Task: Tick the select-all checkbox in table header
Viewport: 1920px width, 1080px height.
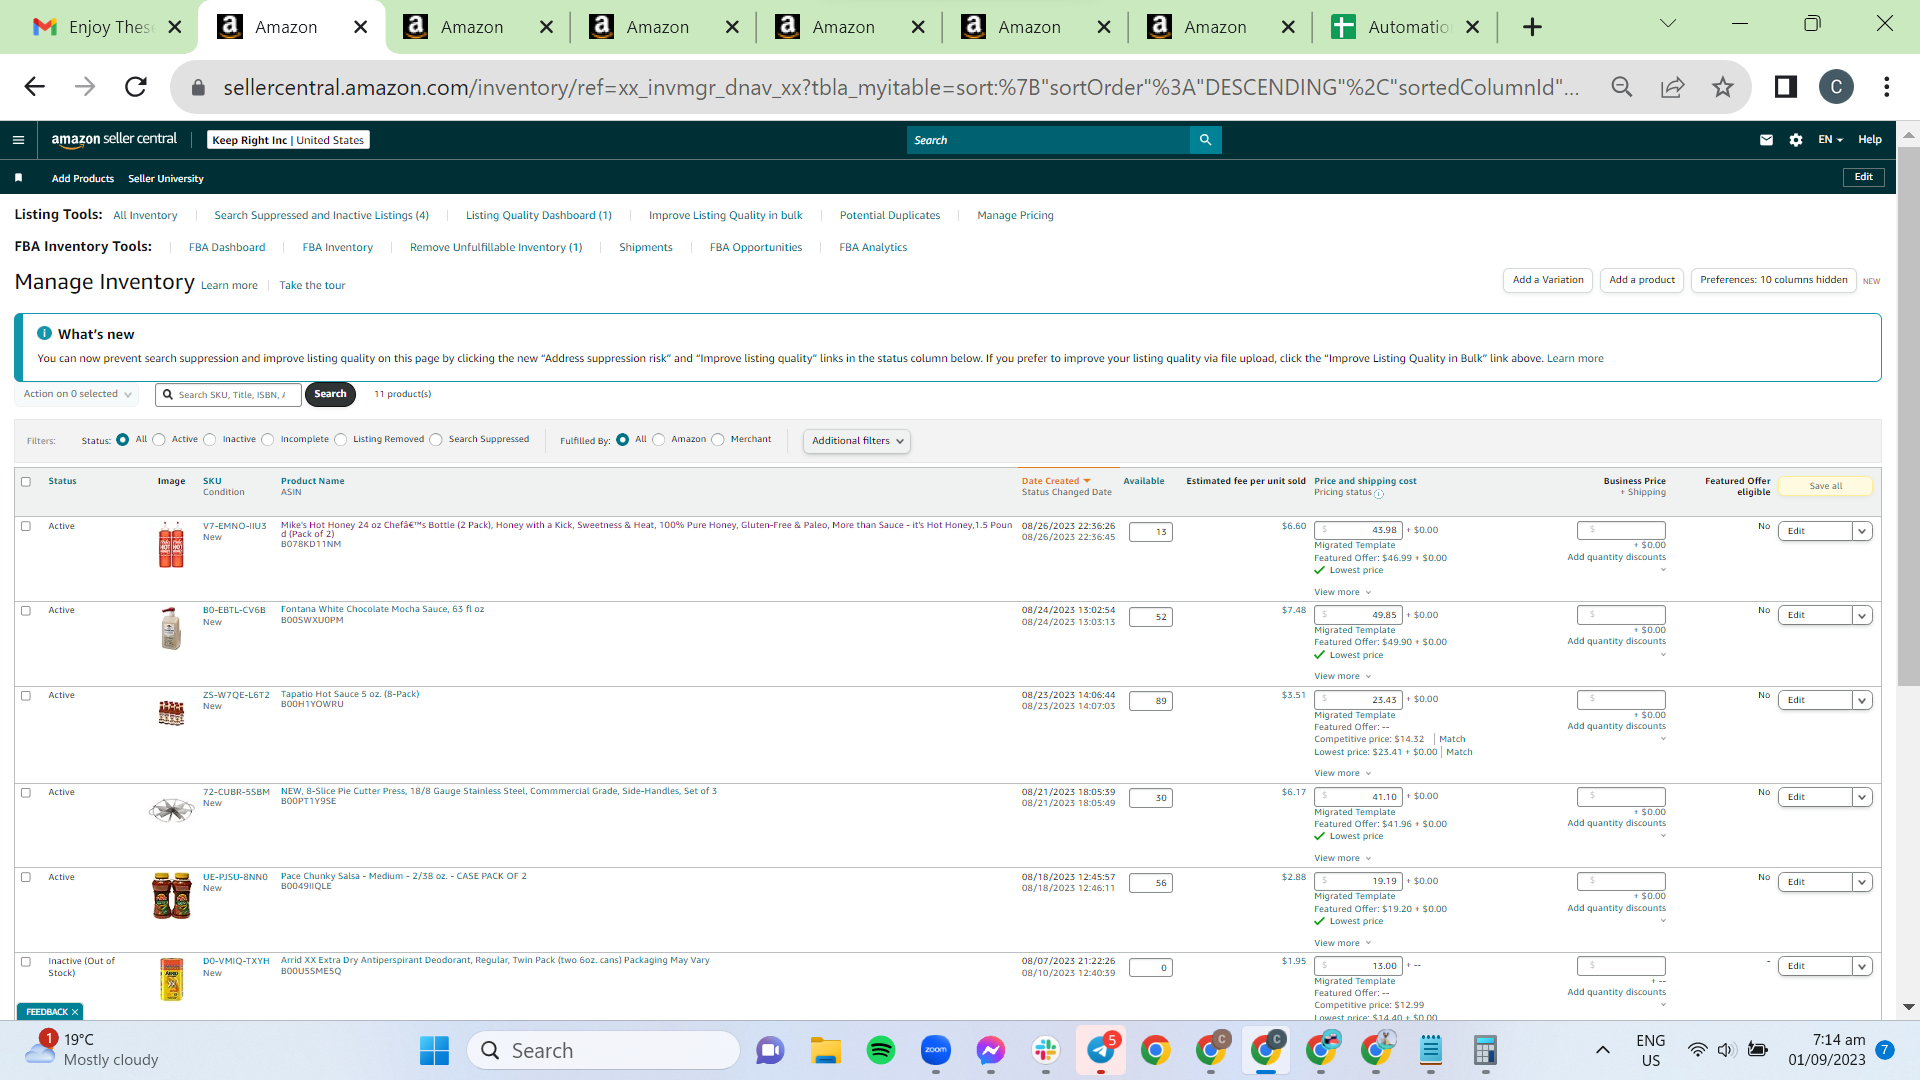Action: [x=26, y=482]
